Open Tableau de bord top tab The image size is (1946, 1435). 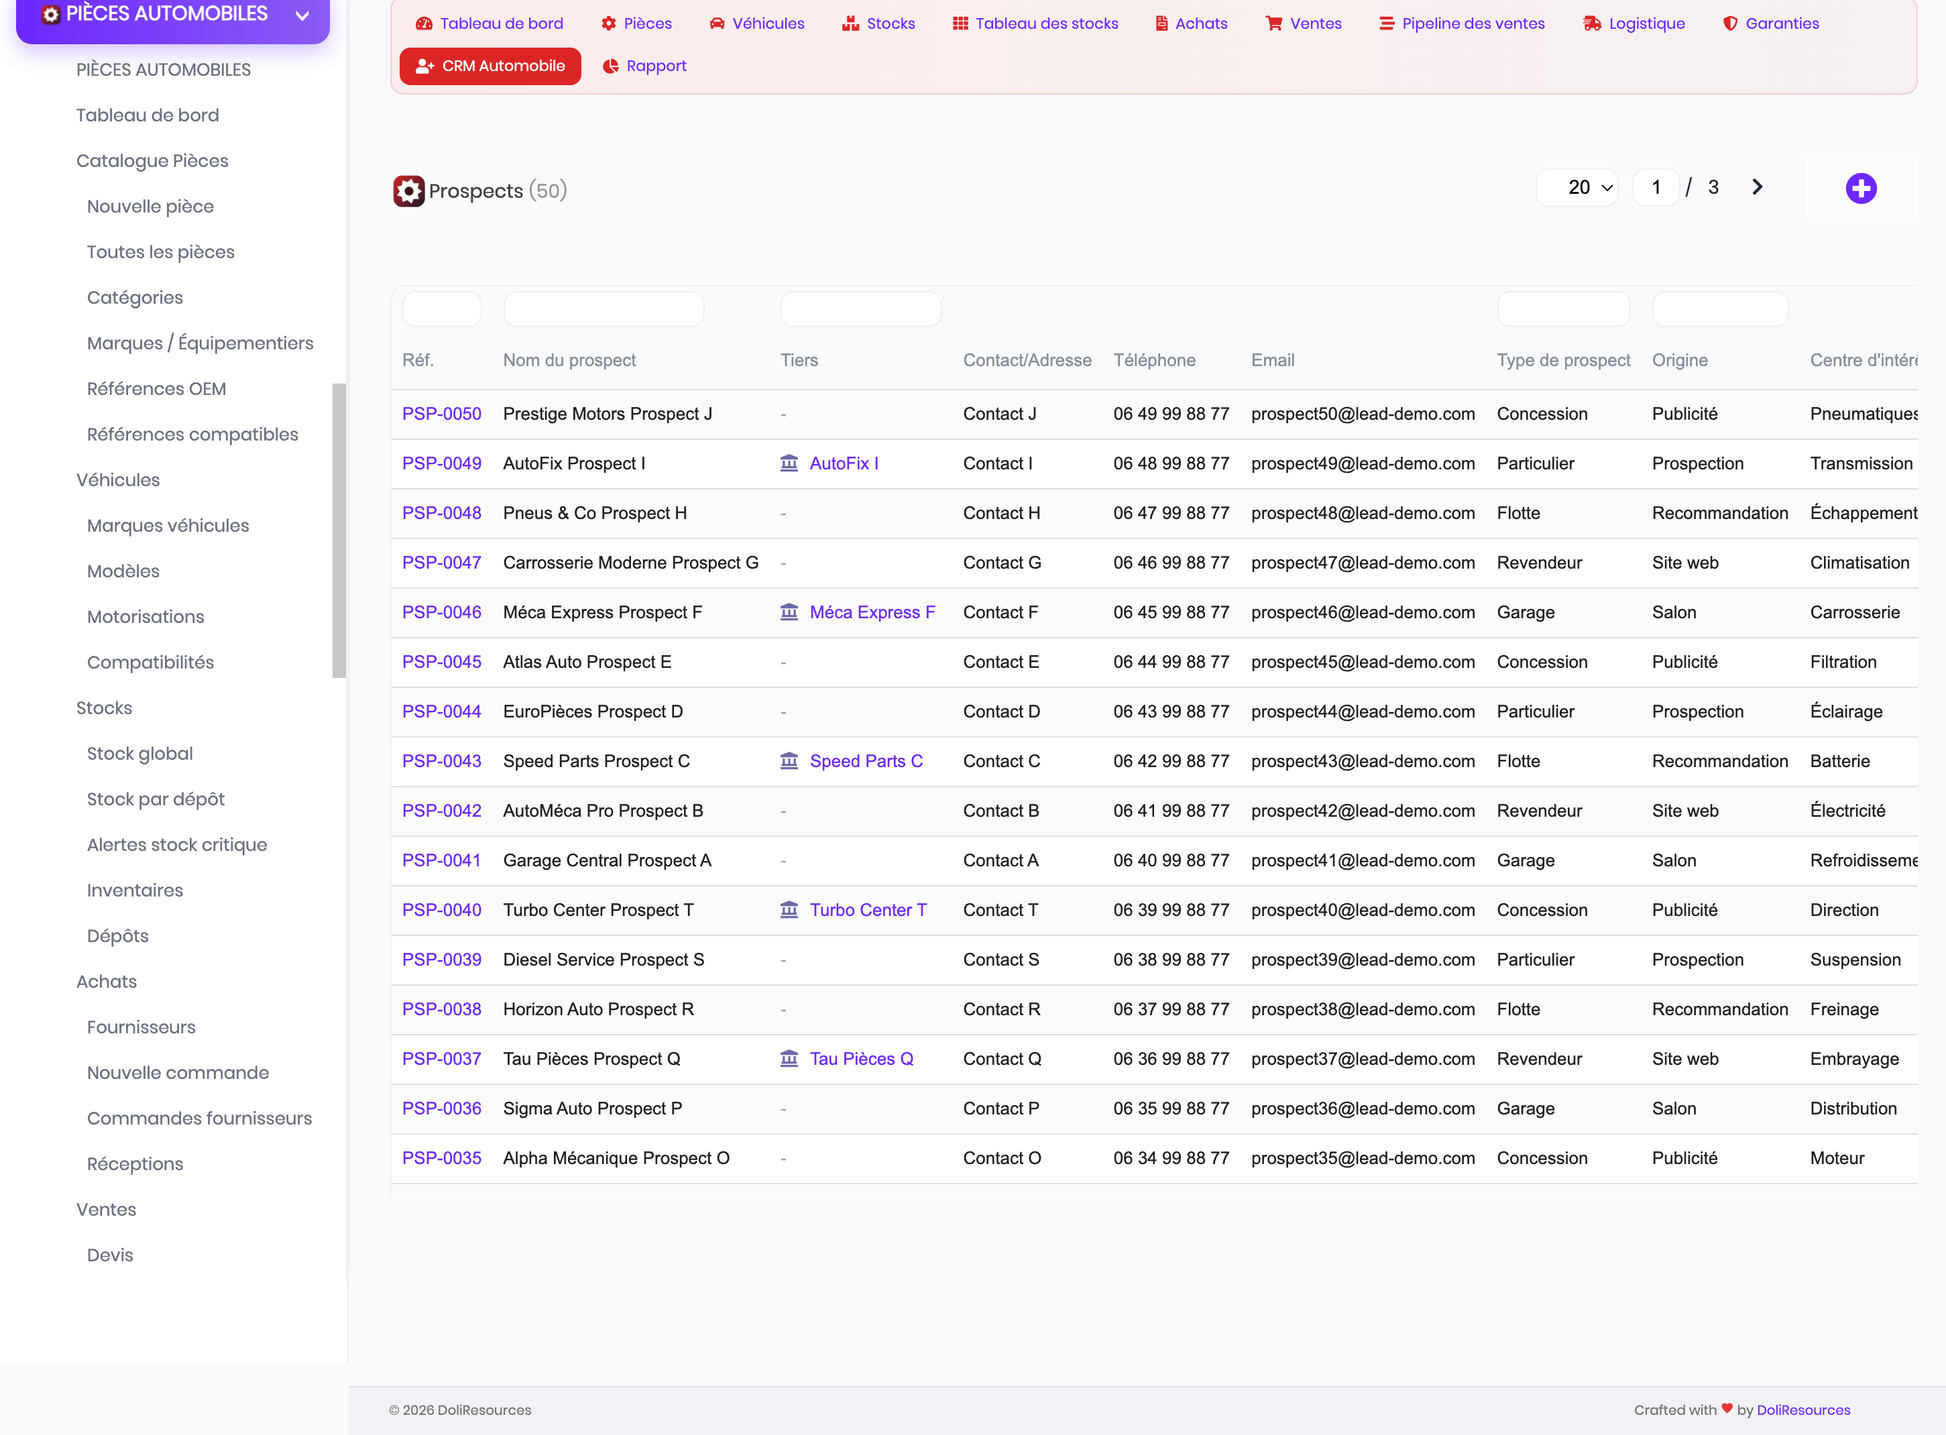tap(489, 24)
